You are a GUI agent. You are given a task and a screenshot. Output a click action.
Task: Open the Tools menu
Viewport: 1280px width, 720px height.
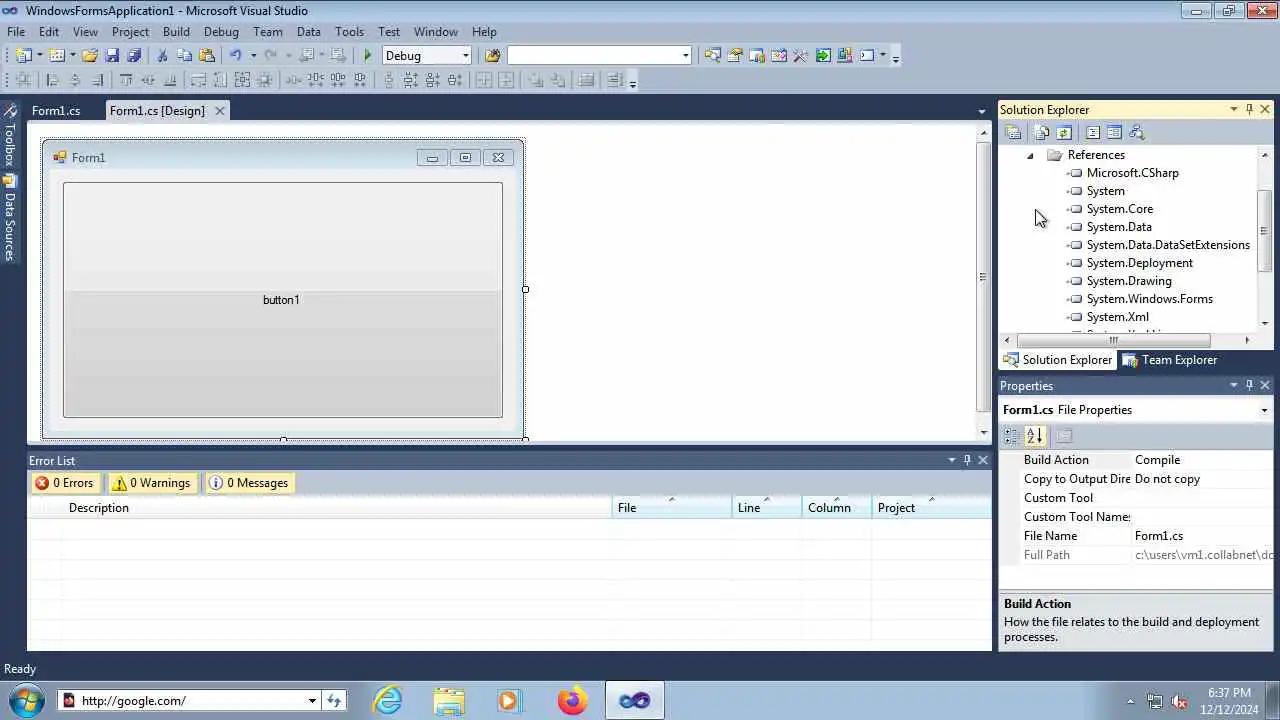[349, 31]
